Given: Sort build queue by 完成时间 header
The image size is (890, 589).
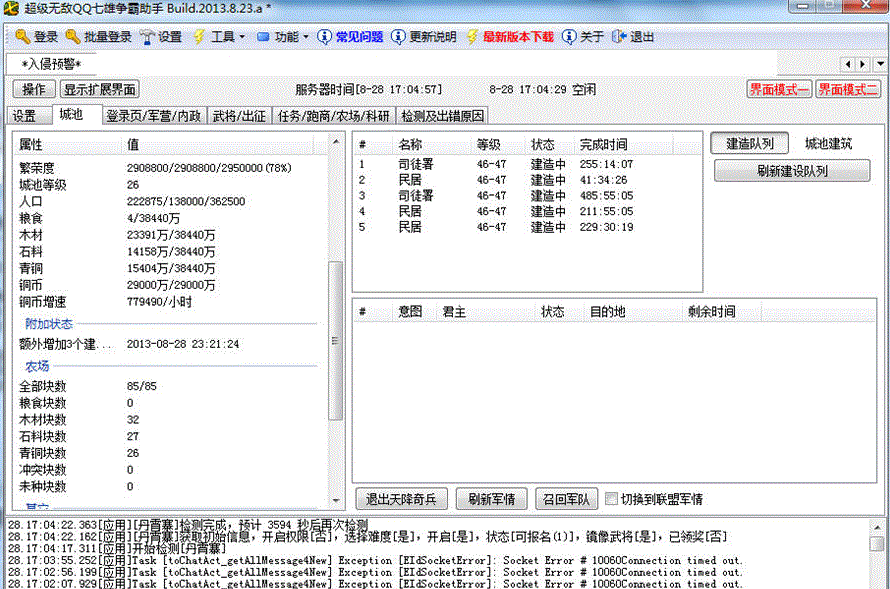Looking at the screenshot, I should [x=624, y=145].
